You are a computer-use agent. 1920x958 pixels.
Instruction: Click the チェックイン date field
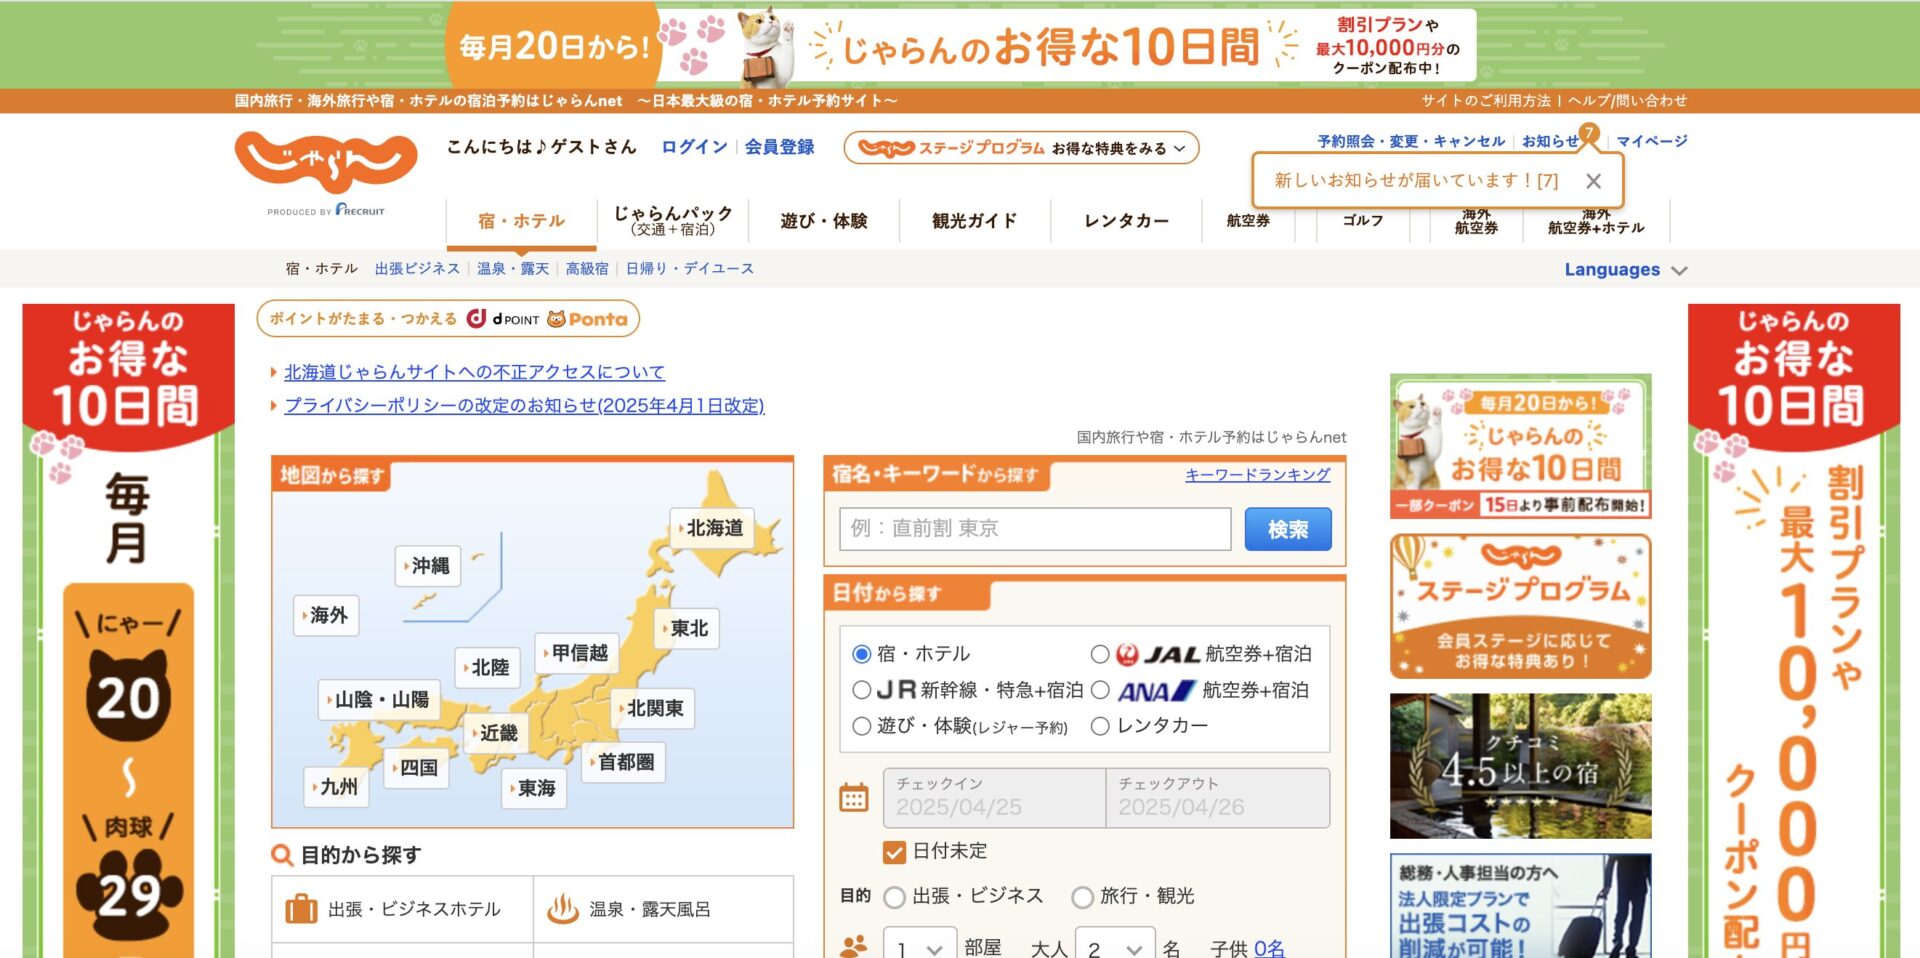click(994, 798)
